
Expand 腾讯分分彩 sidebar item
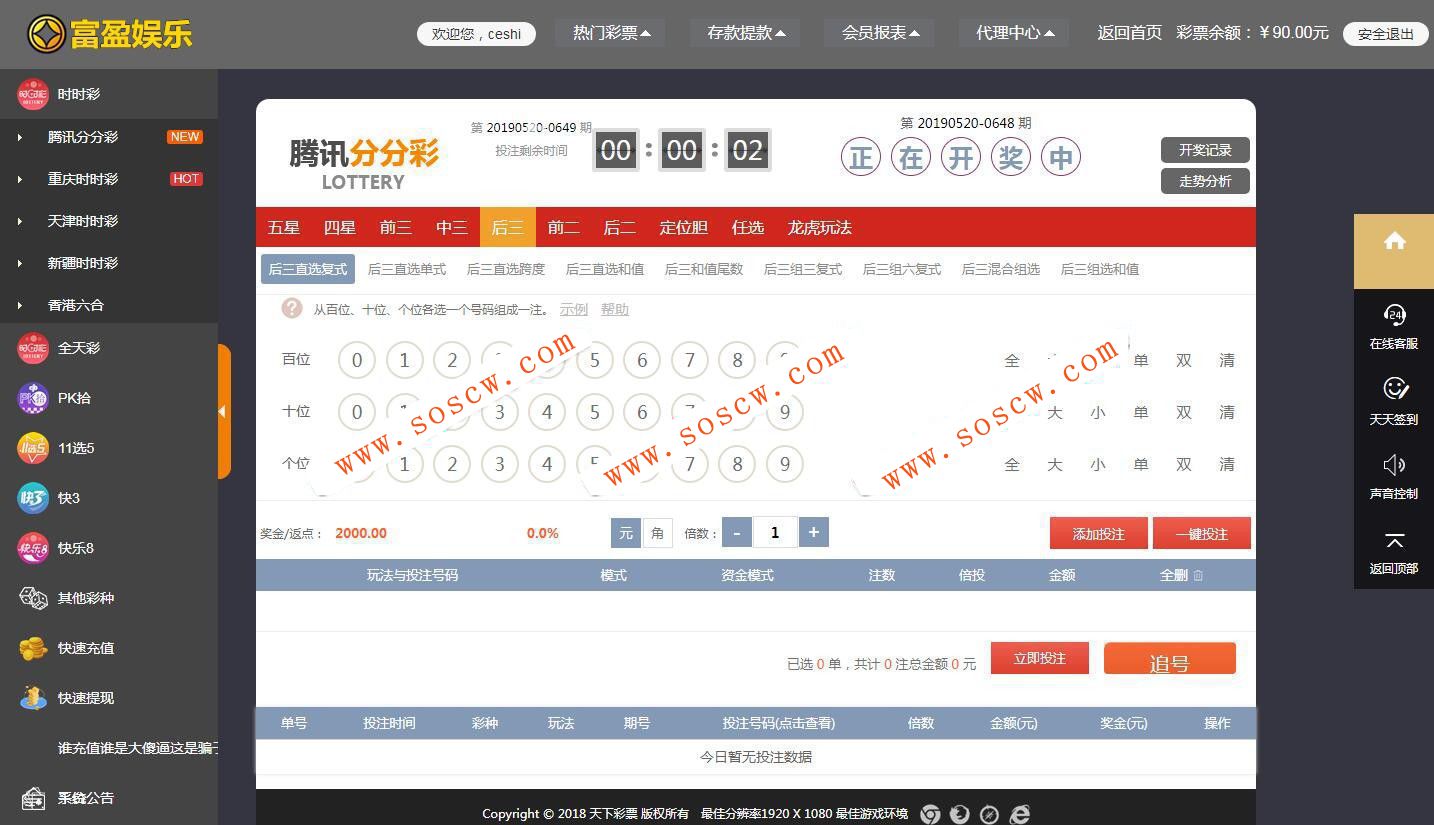tap(109, 137)
